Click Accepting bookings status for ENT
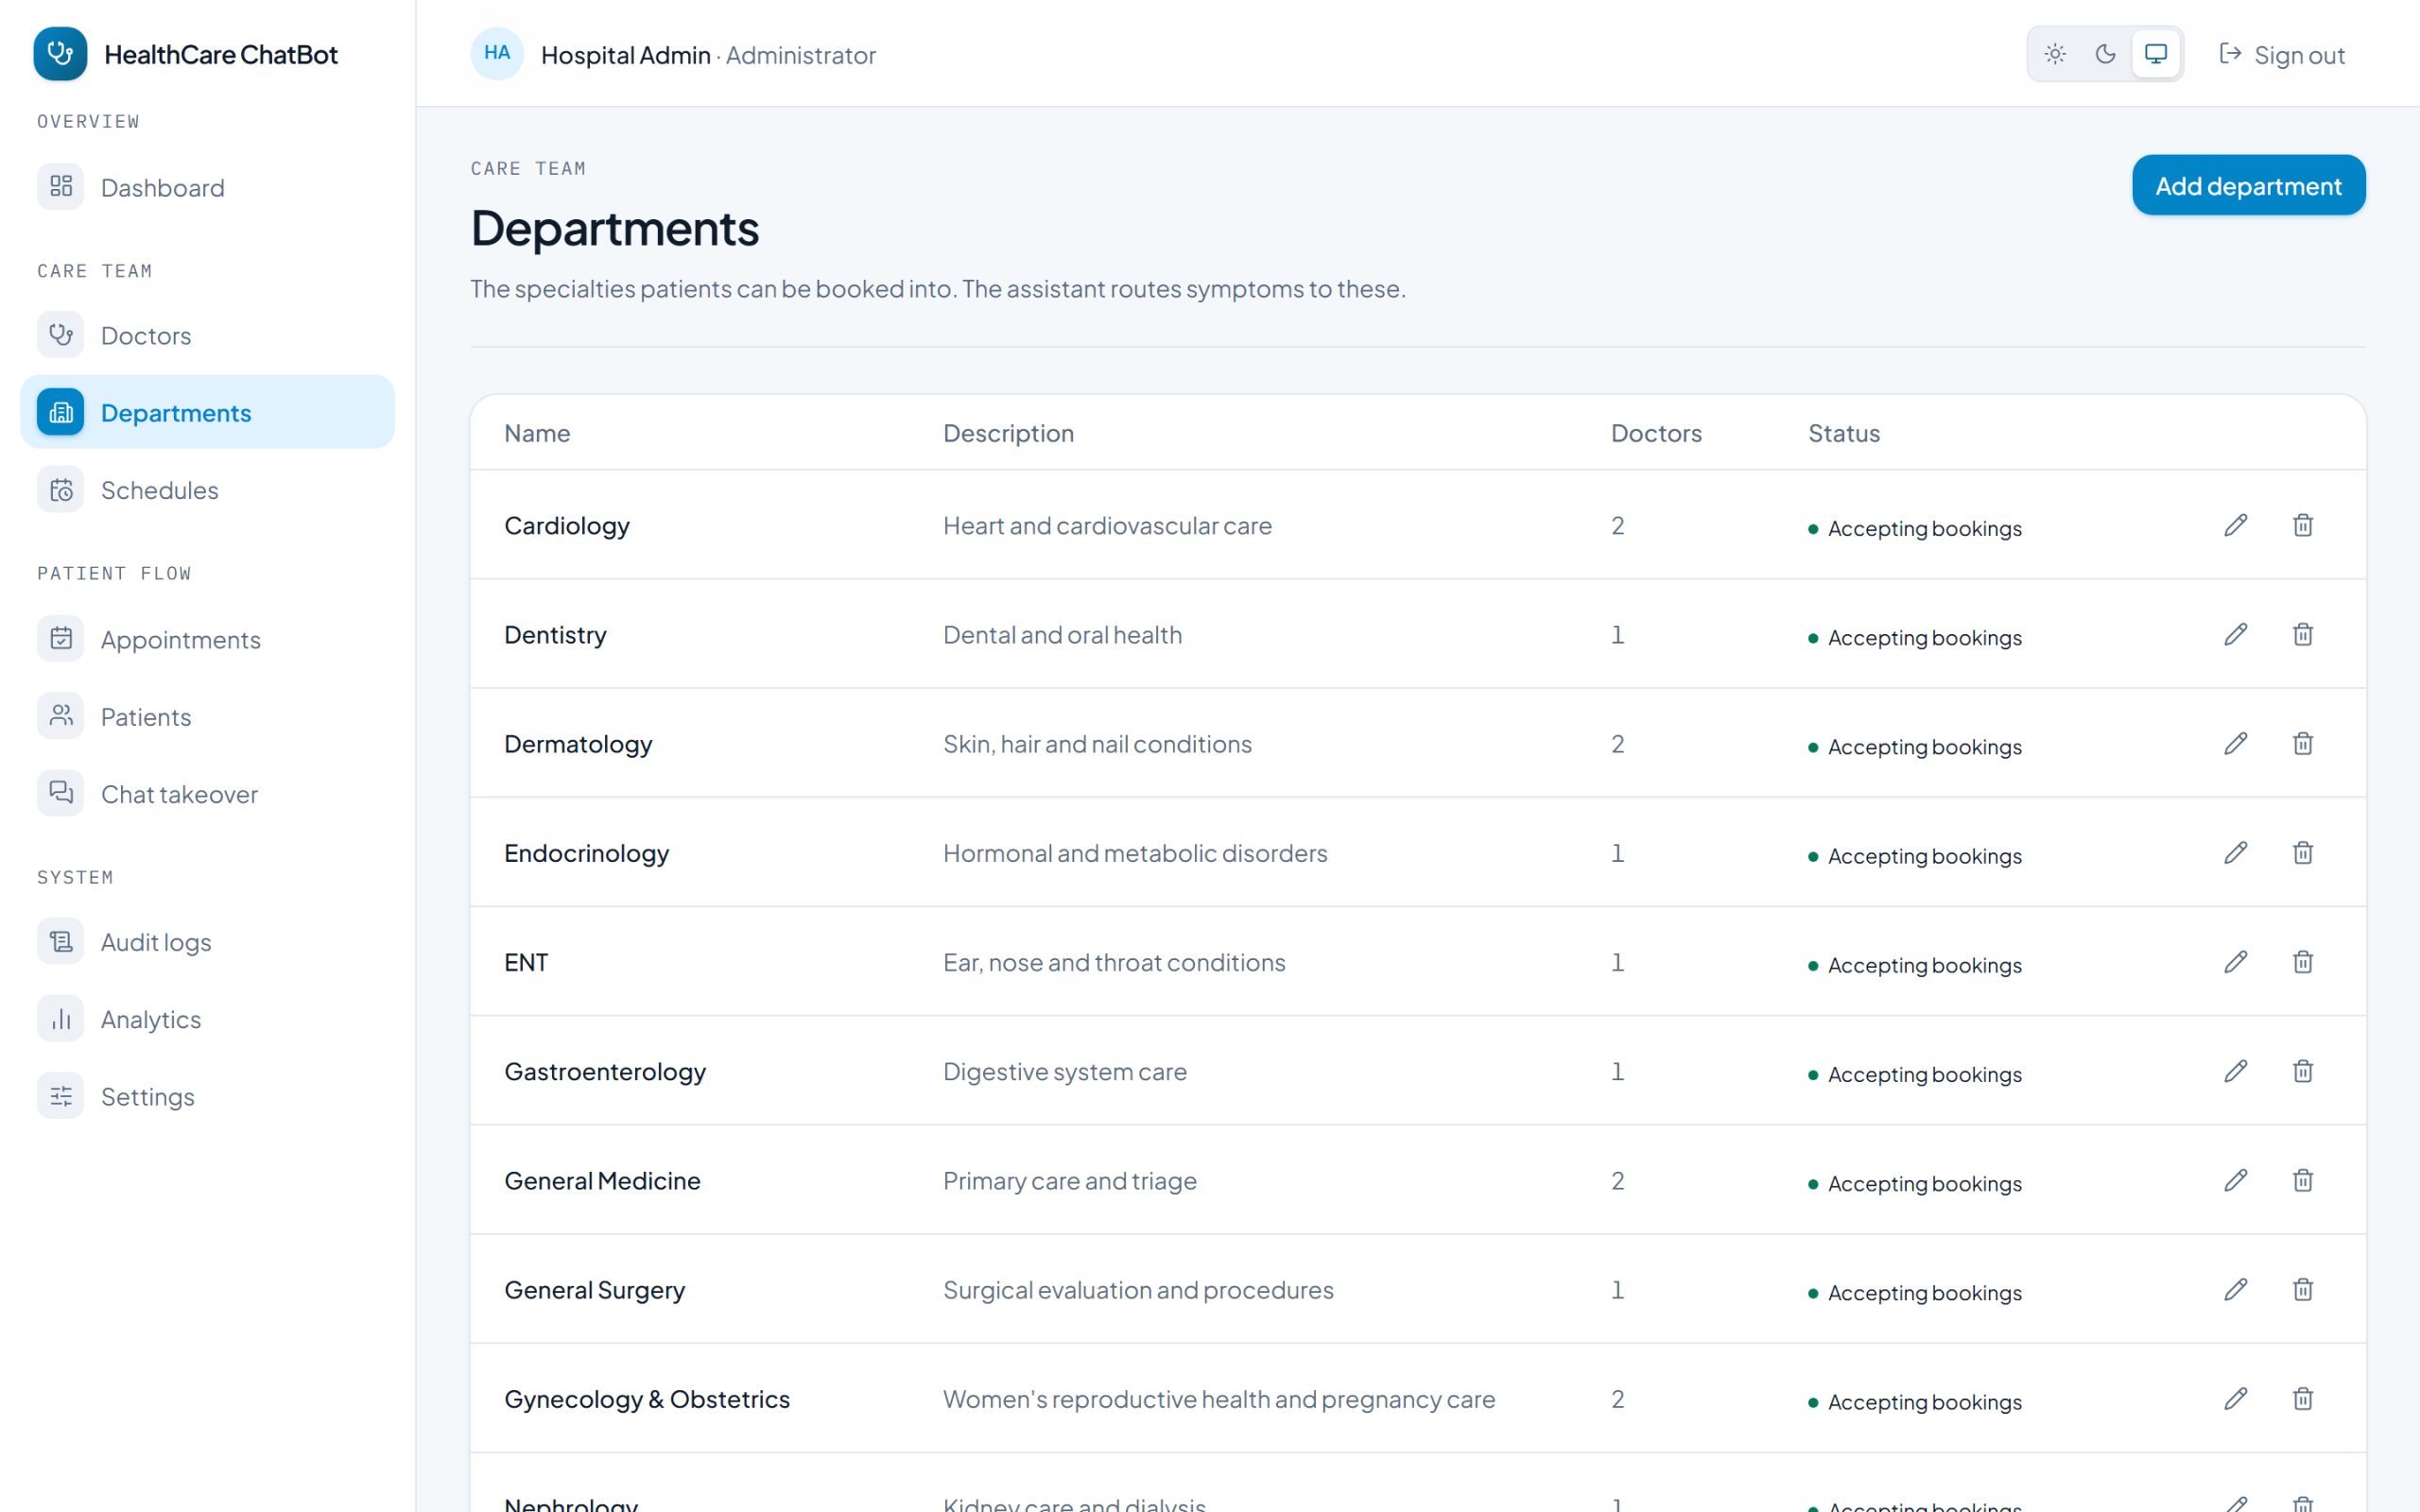Viewport: 2420px width, 1512px height. pos(1915,964)
